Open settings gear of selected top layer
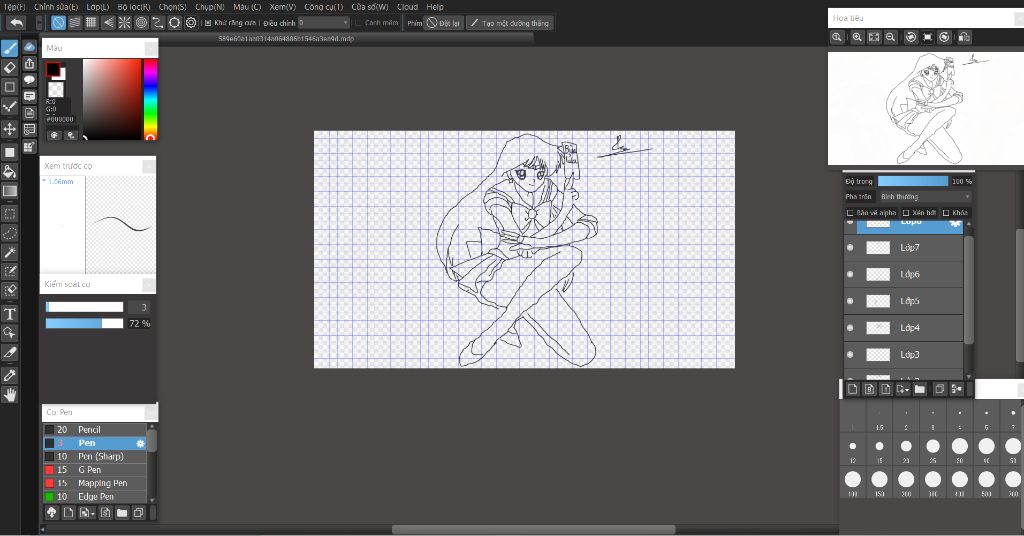This screenshot has height=536, width=1024. [x=955, y=224]
